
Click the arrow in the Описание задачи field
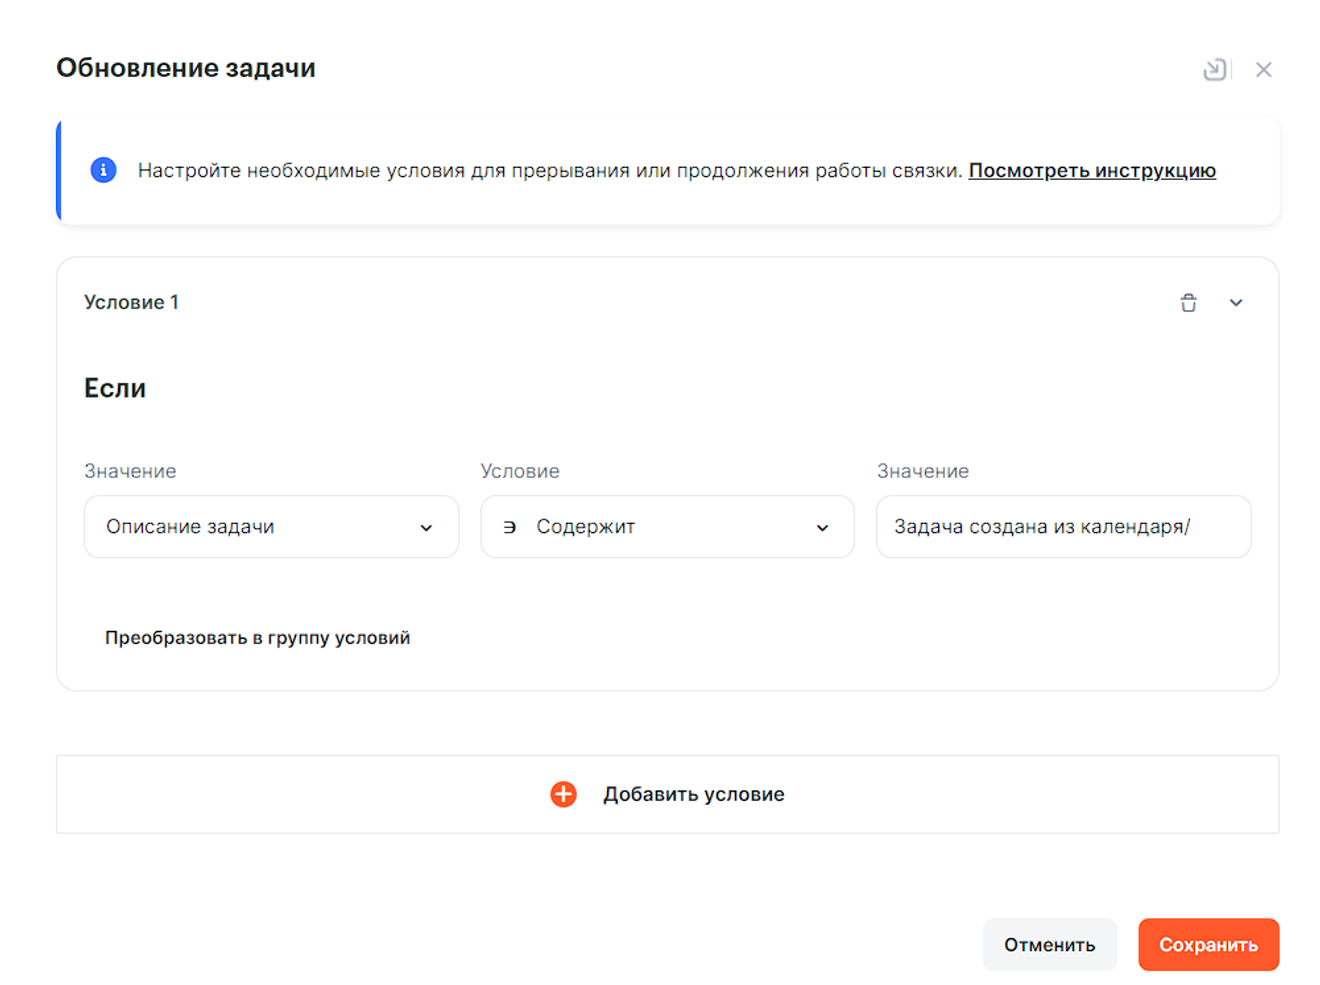(426, 528)
